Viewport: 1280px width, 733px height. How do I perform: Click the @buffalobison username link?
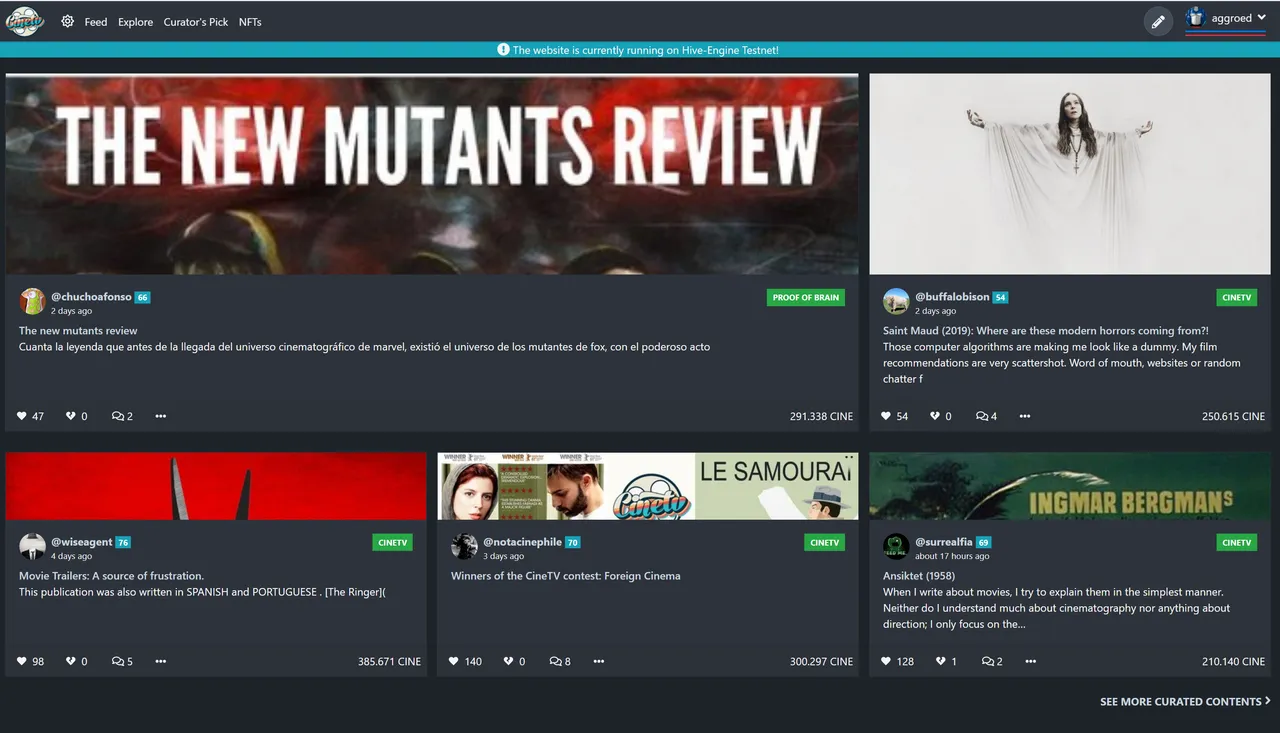(x=952, y=297)
